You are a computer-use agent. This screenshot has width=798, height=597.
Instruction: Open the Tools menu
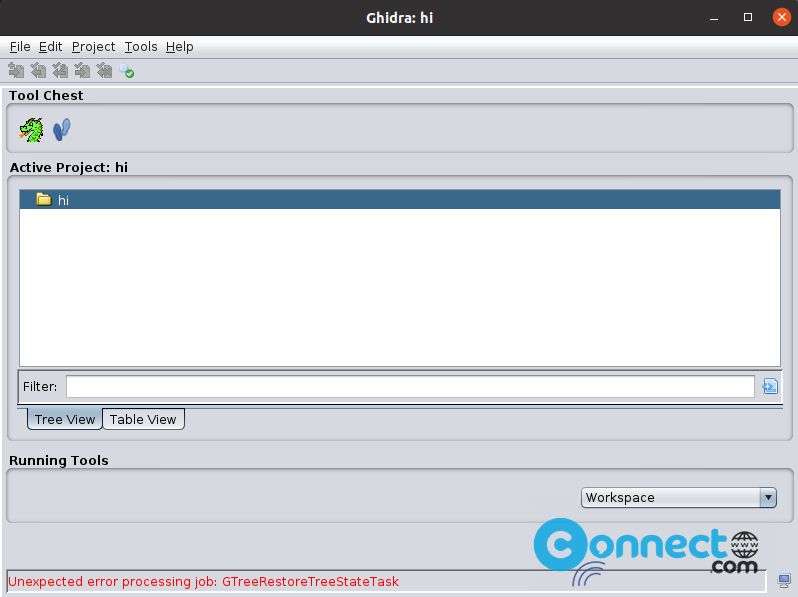140,47
